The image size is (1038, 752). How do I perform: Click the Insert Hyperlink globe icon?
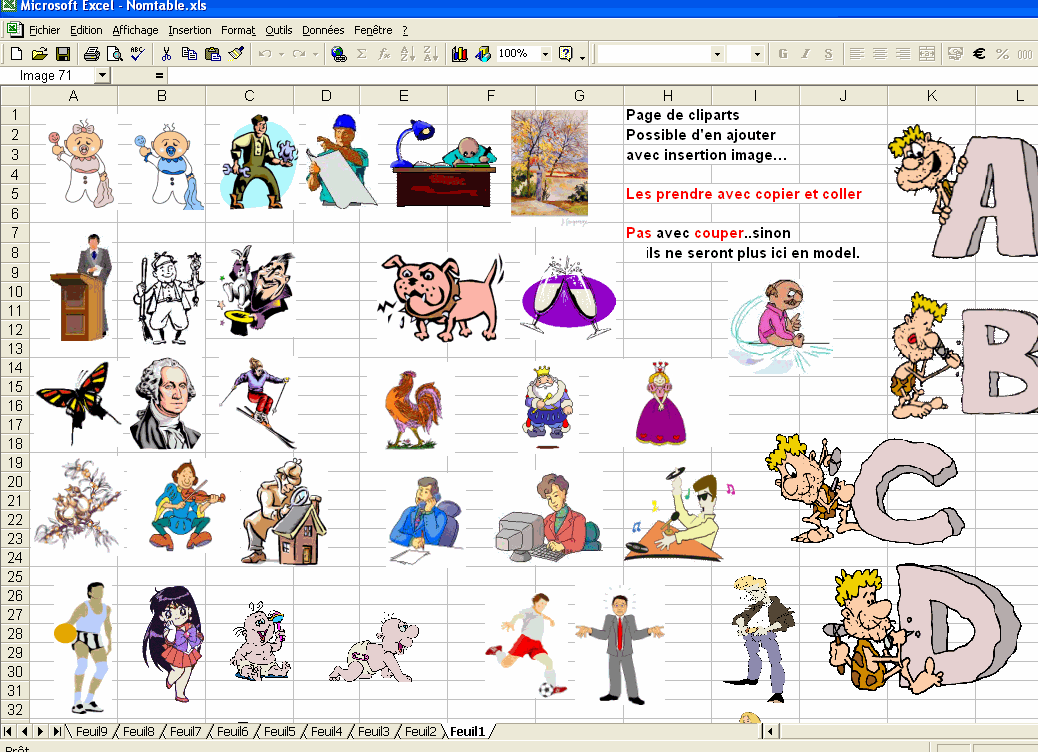click(x=338, y=54)
